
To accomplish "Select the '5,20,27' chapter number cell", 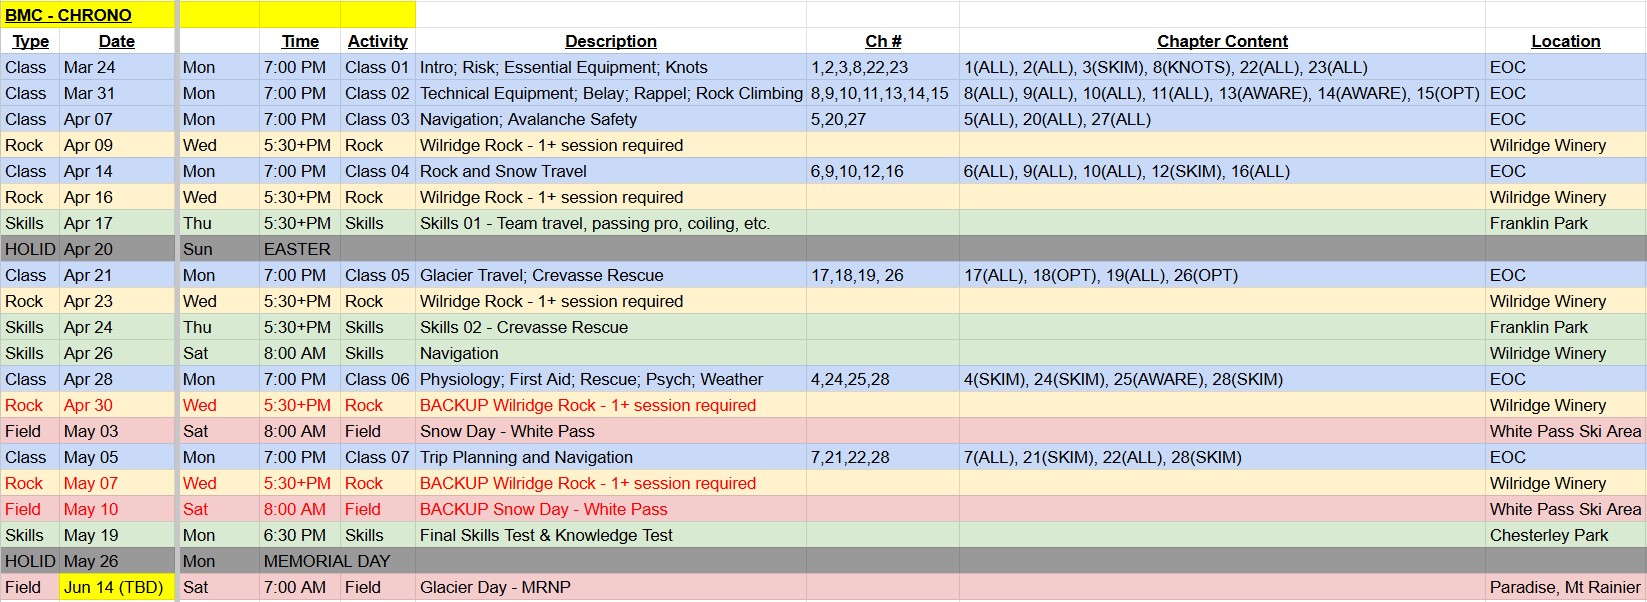I will tap(883, 119).
